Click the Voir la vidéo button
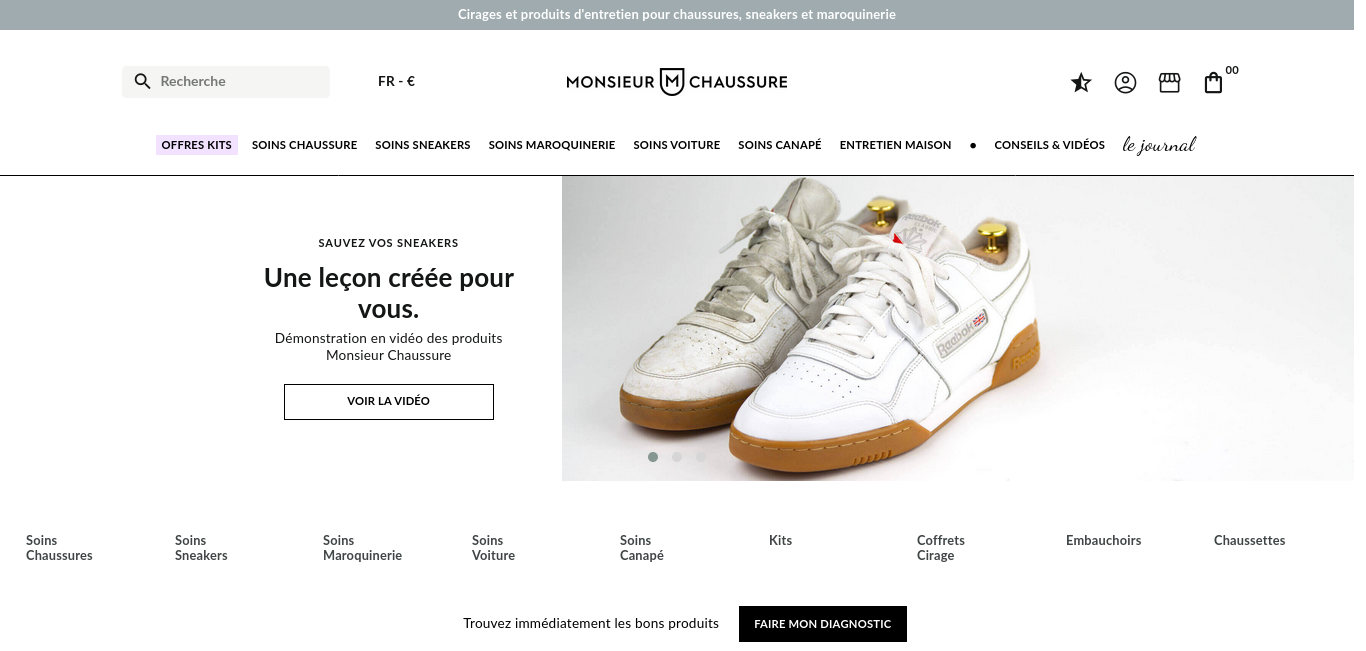This screenshot has height=651, width=1366. click(x=389, y=401)
